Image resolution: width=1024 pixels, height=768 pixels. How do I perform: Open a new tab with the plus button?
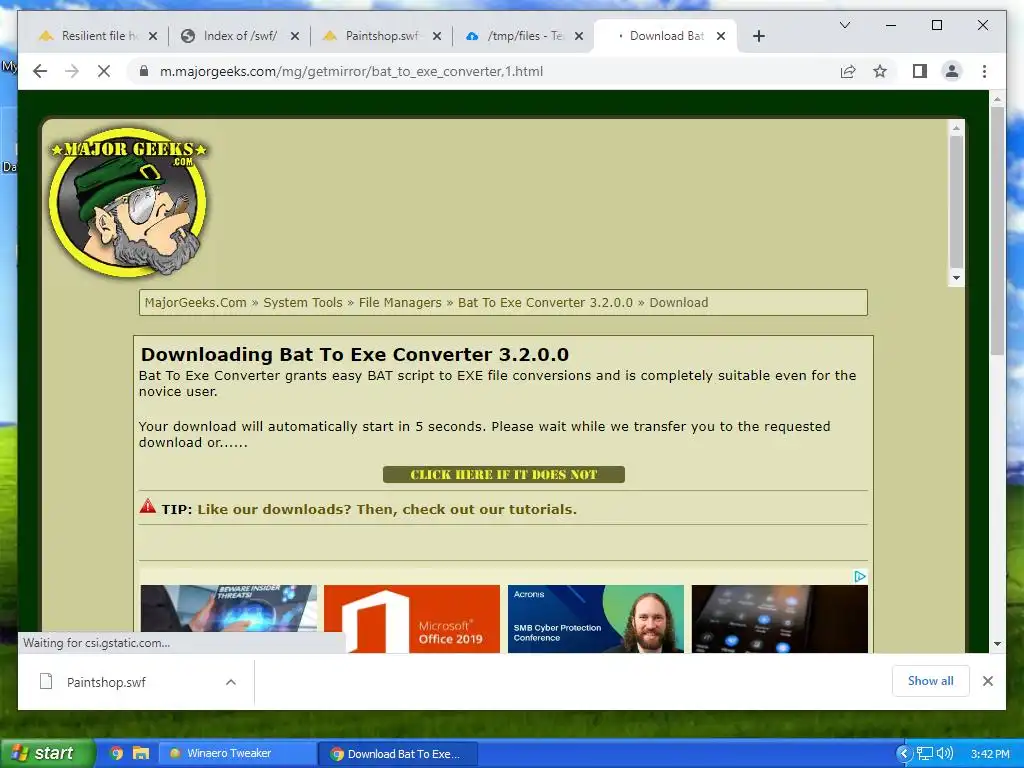click(x=758, y=36)
